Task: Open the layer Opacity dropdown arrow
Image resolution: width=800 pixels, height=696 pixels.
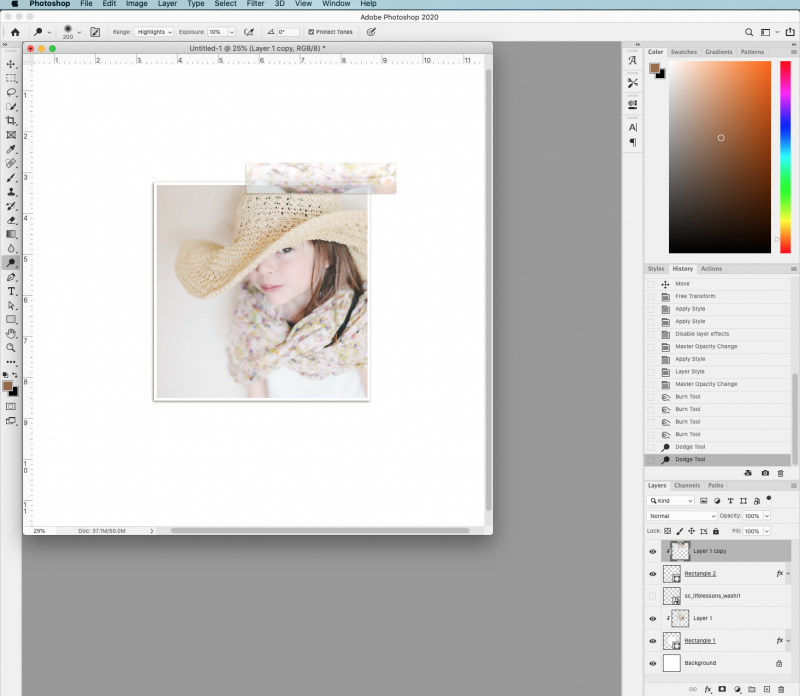Action: click(x=766, y=516)
